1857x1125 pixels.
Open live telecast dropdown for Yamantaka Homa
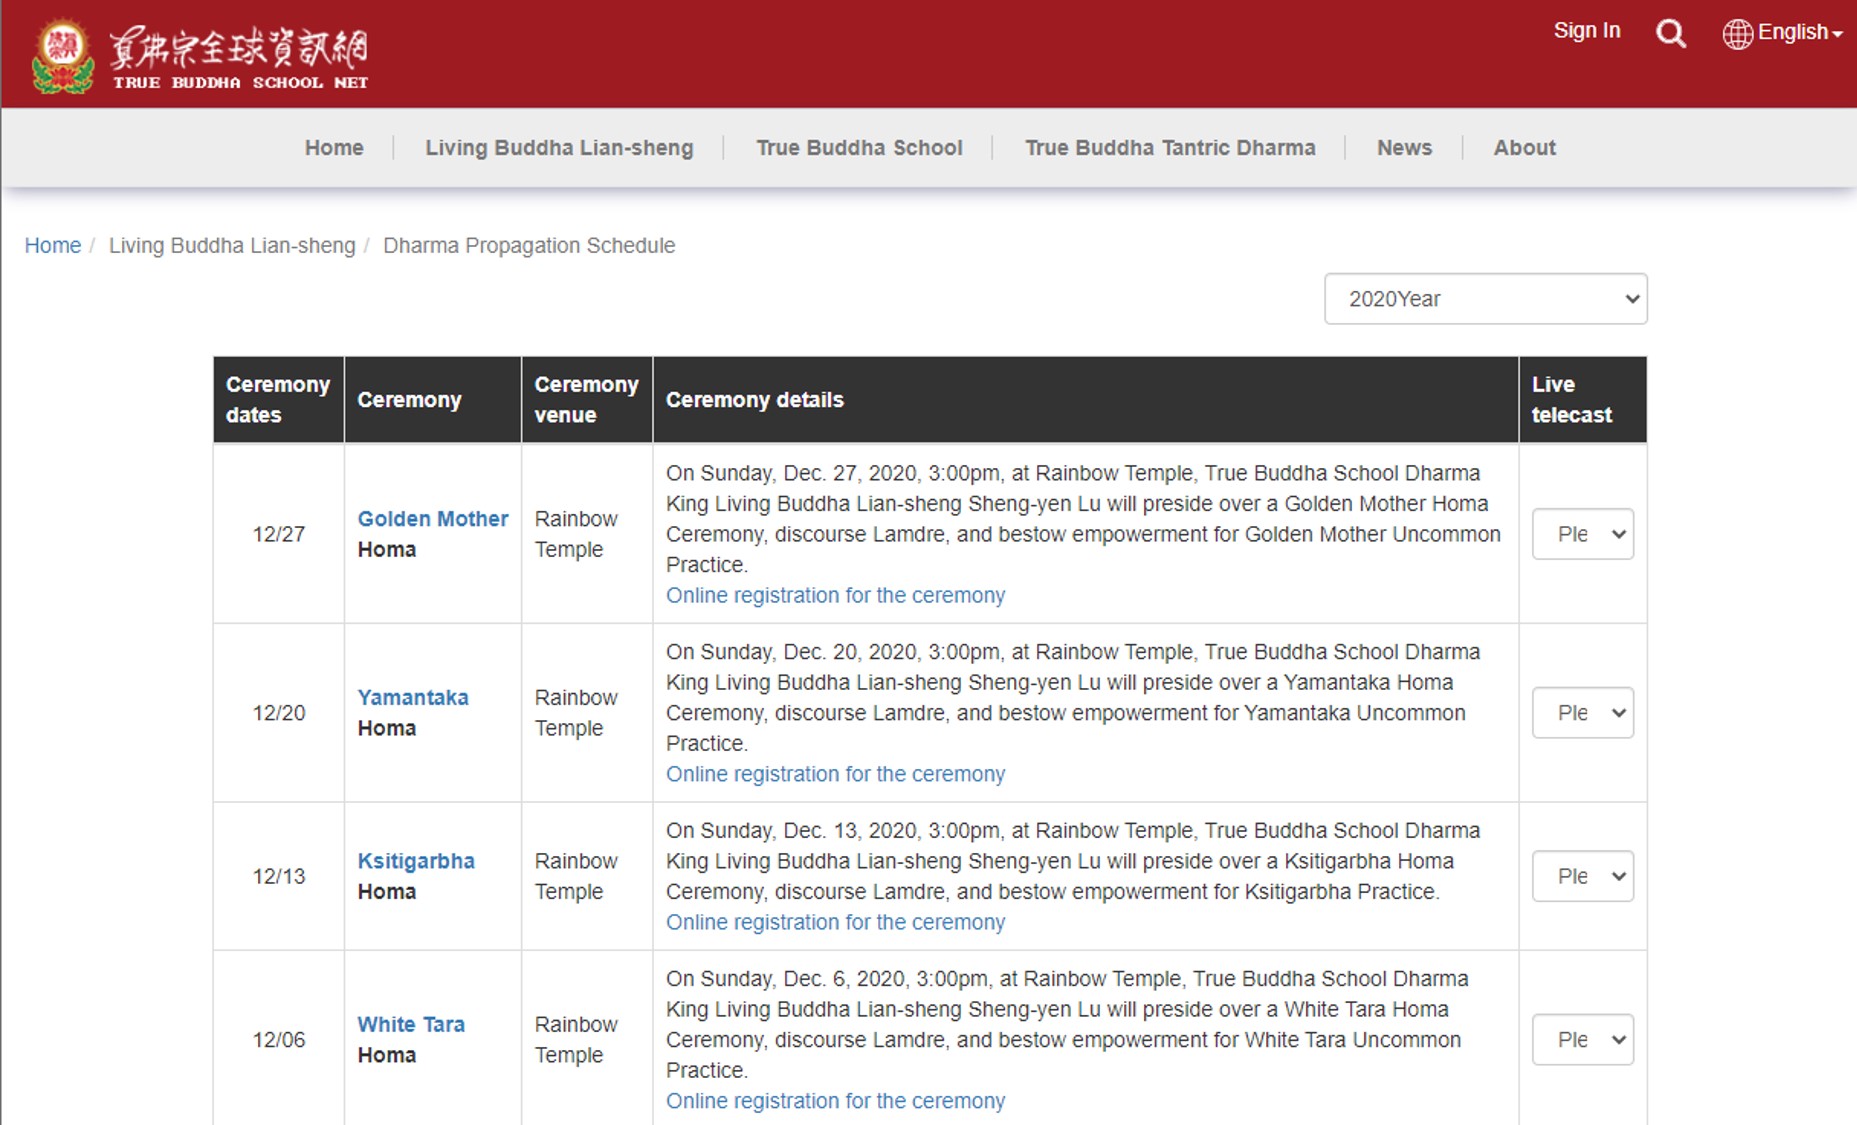1582,713
